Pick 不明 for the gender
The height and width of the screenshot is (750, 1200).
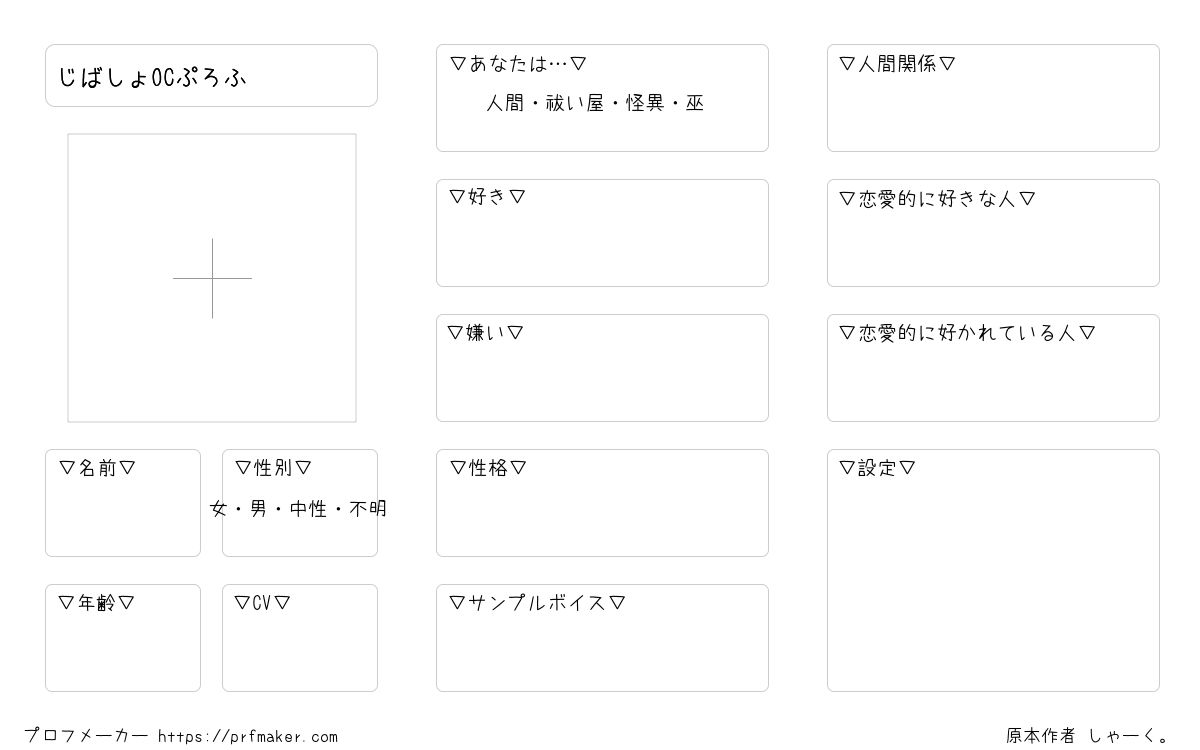368,509
